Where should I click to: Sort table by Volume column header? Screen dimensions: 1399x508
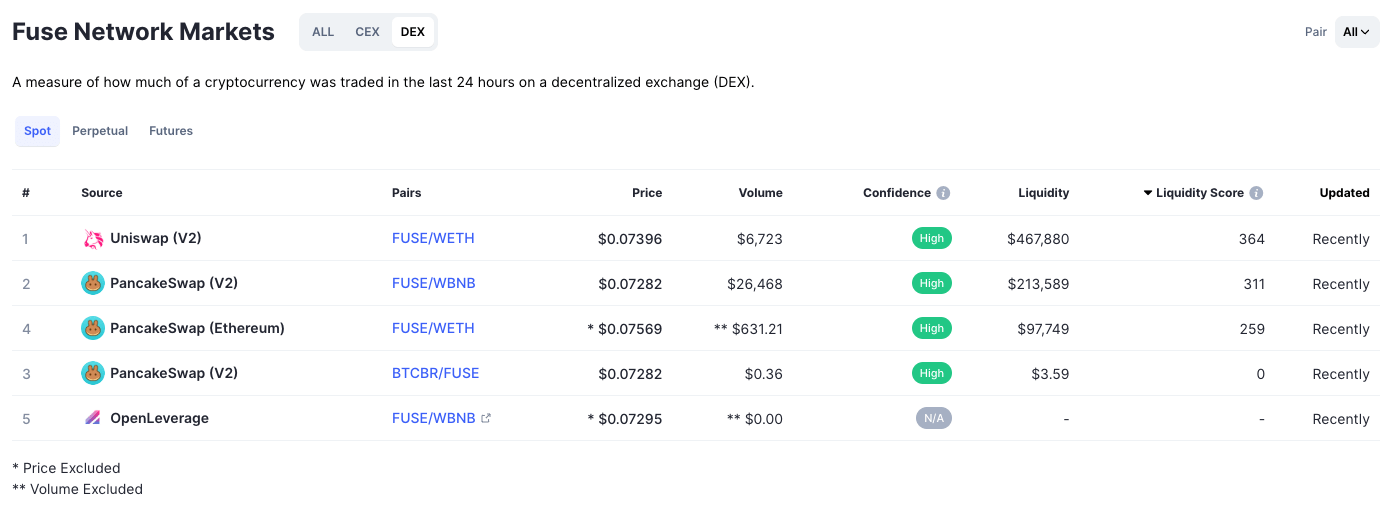pyautogui.click(x=760, y=193)
